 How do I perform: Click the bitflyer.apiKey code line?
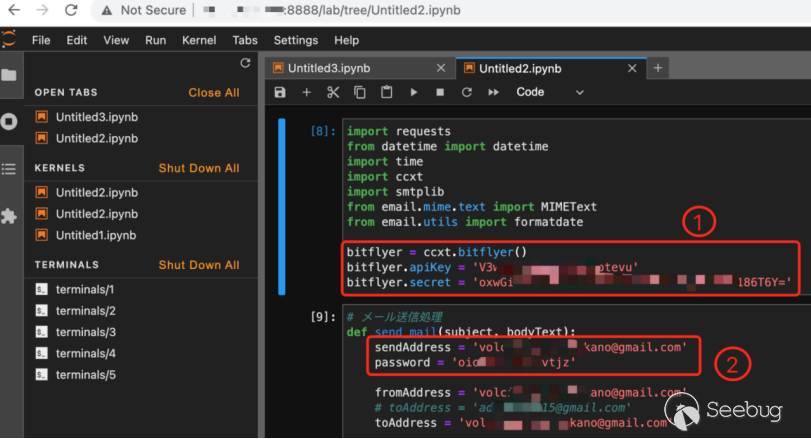[x=492, y=267]
